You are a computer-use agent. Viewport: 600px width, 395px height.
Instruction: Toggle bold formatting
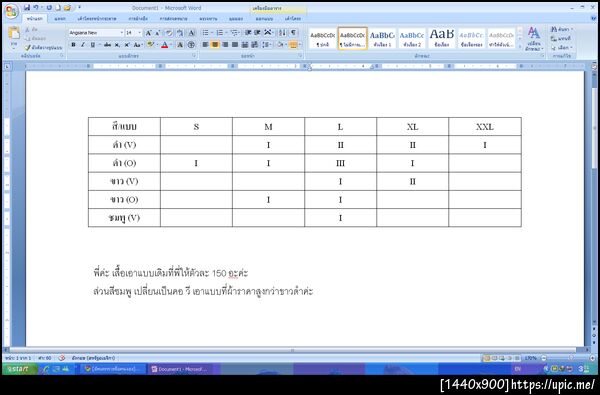[73, 45]
